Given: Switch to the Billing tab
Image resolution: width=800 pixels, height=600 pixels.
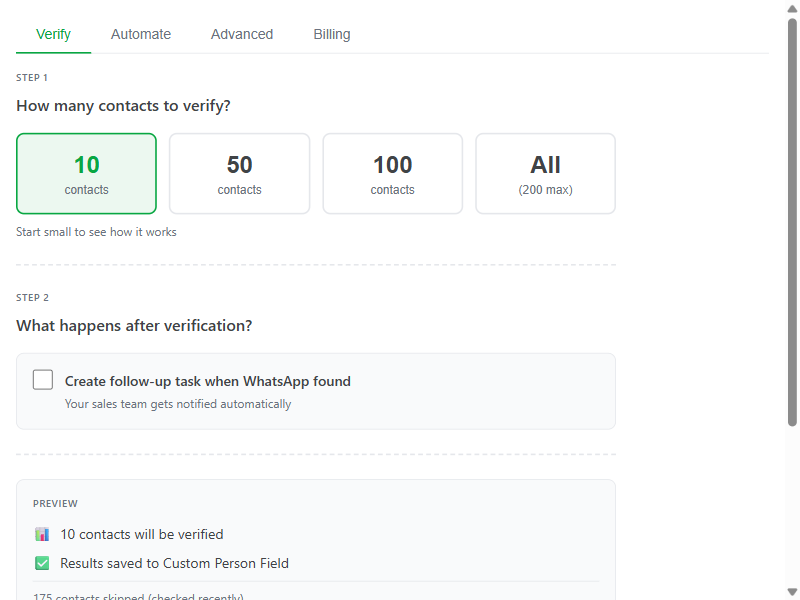Looking at the screenshot, I should click(331, 34).
